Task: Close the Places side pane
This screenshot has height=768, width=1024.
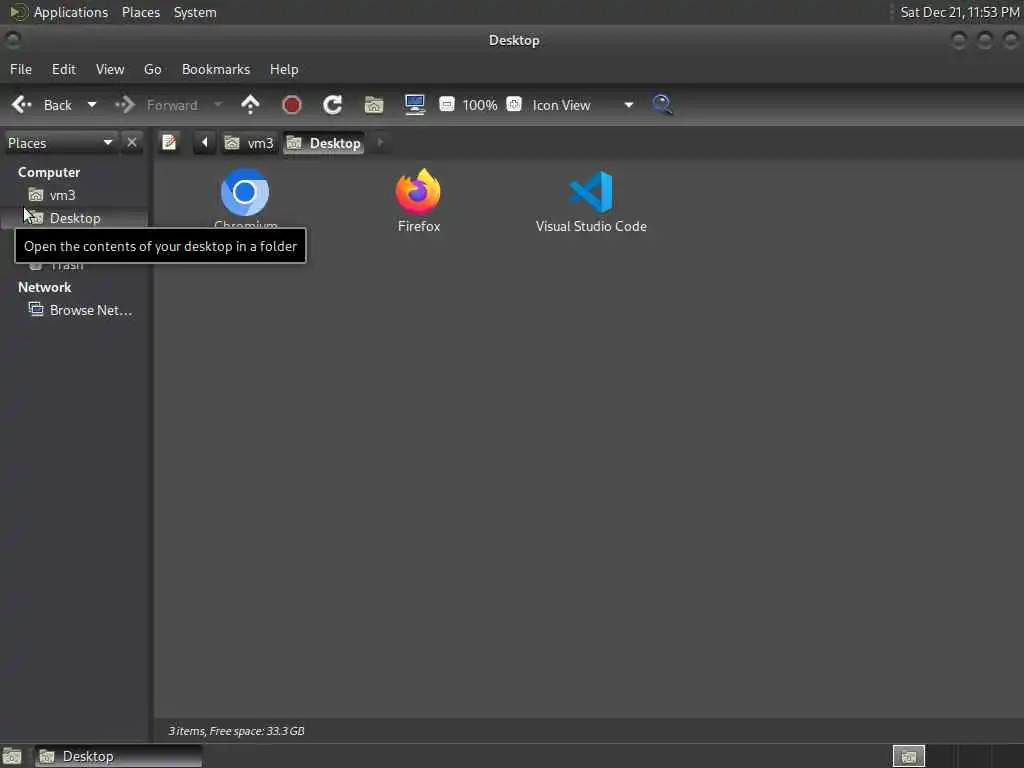Action: coord(132,142)
